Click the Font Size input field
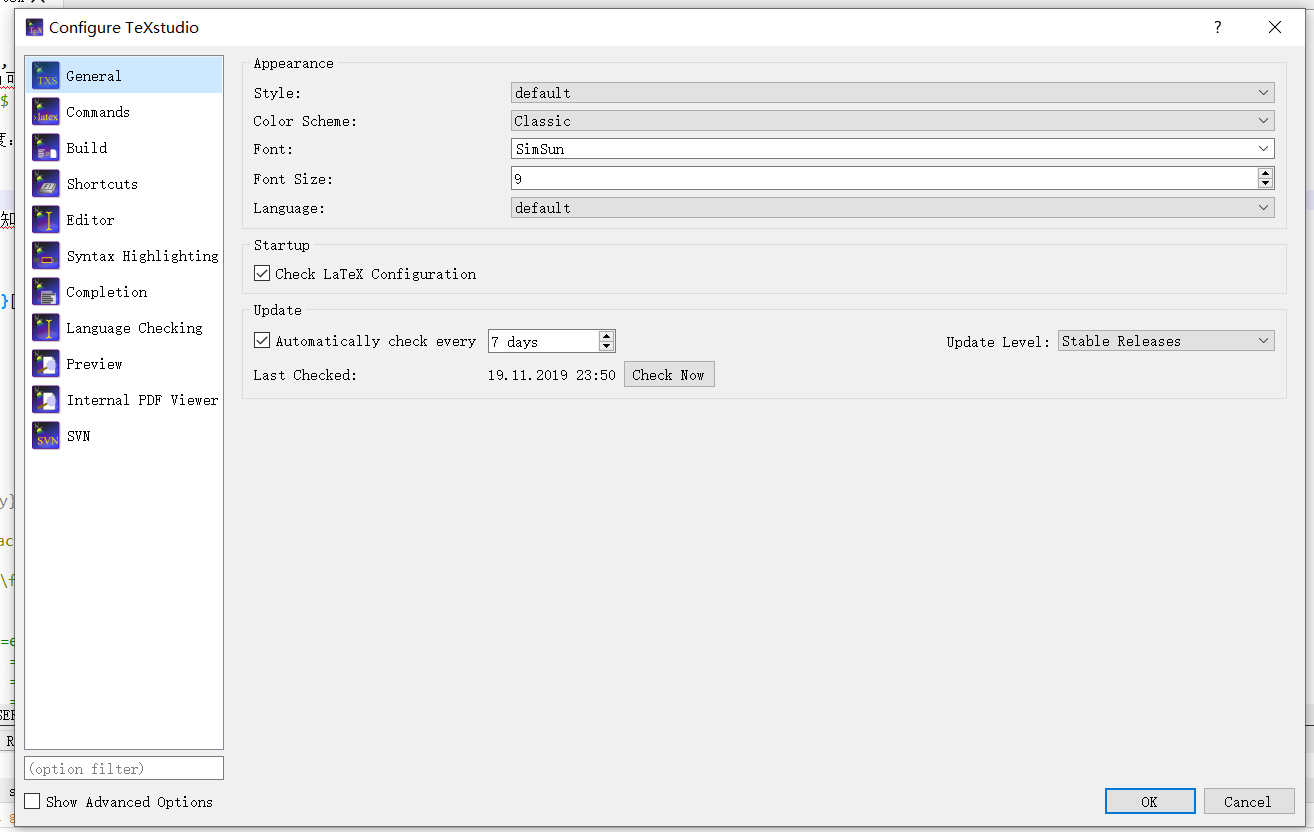This screenshot has width=1314, height=832. (885, 179)
